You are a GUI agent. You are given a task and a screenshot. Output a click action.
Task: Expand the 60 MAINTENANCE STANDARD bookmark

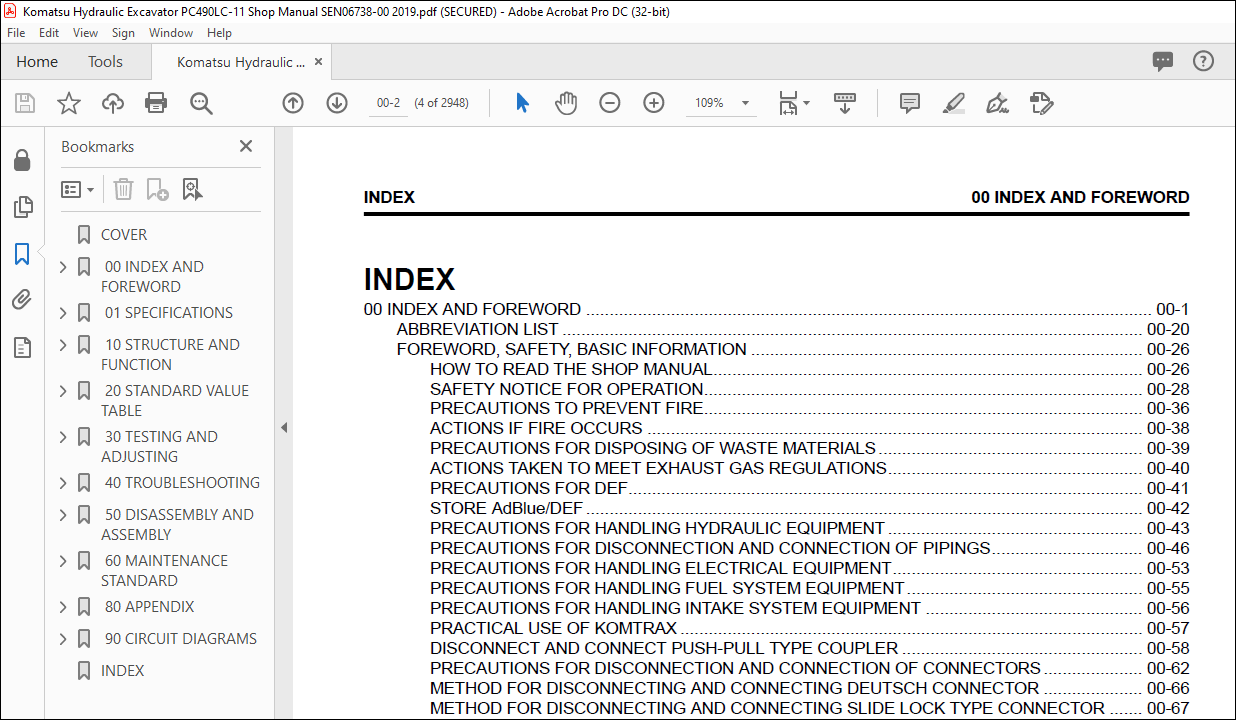tap(63, 561)
